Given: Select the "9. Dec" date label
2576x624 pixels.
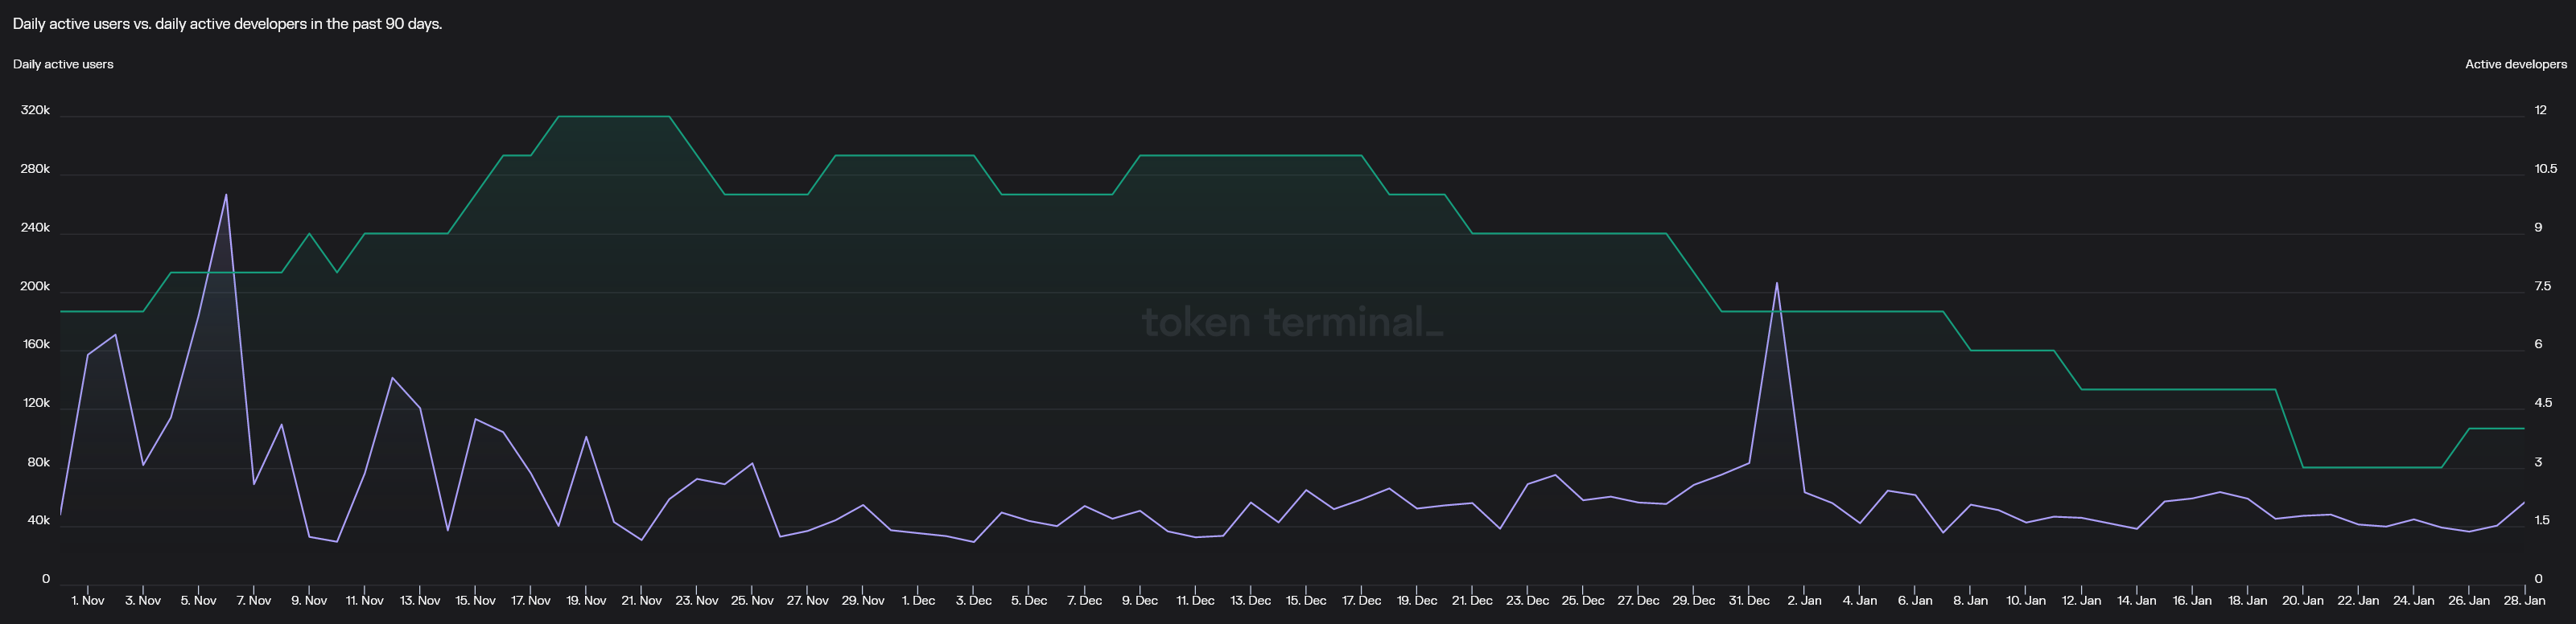Looking at the screenshot, I should [x=1140, y=601].
